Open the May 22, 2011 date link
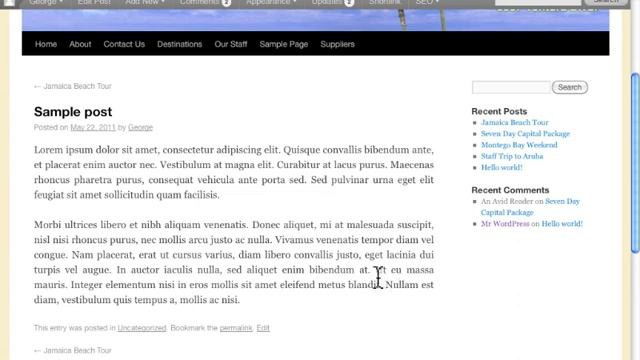Viewport: 640px width, 360px height. (93, 127)
